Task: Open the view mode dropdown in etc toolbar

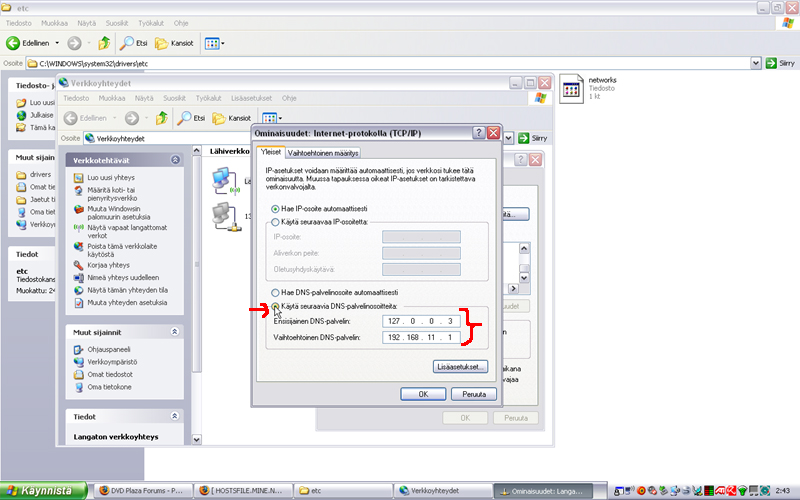Action: pos(214,43)
